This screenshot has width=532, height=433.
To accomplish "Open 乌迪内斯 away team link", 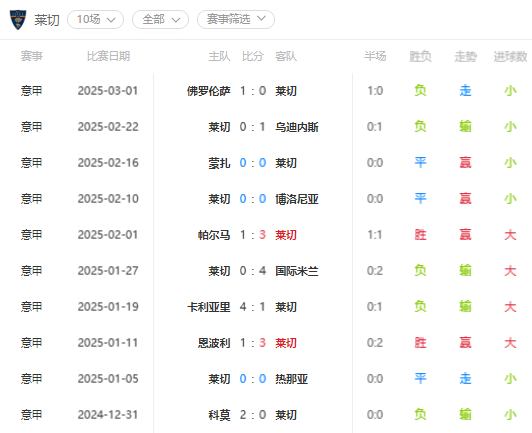I will pyautogui.click(x=297, y=127).
